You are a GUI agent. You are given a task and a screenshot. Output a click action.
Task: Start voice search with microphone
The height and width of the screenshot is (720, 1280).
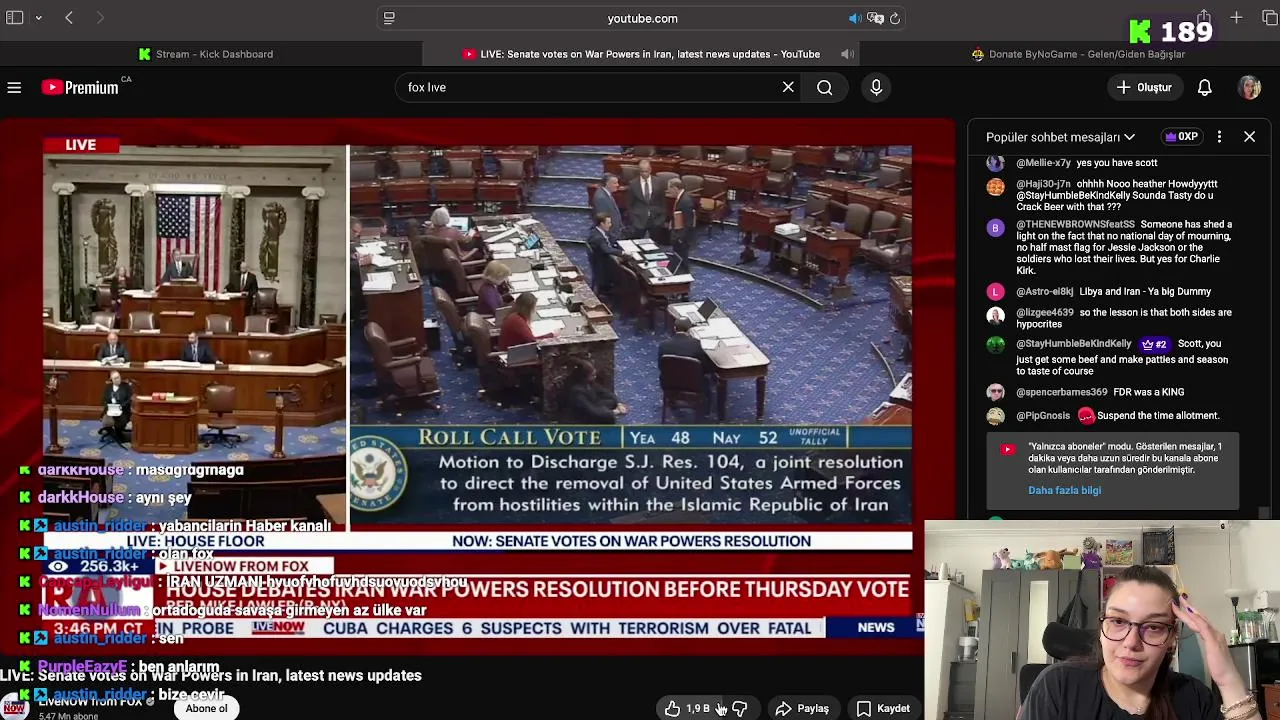pyautogui.click(x=876, y=87)
